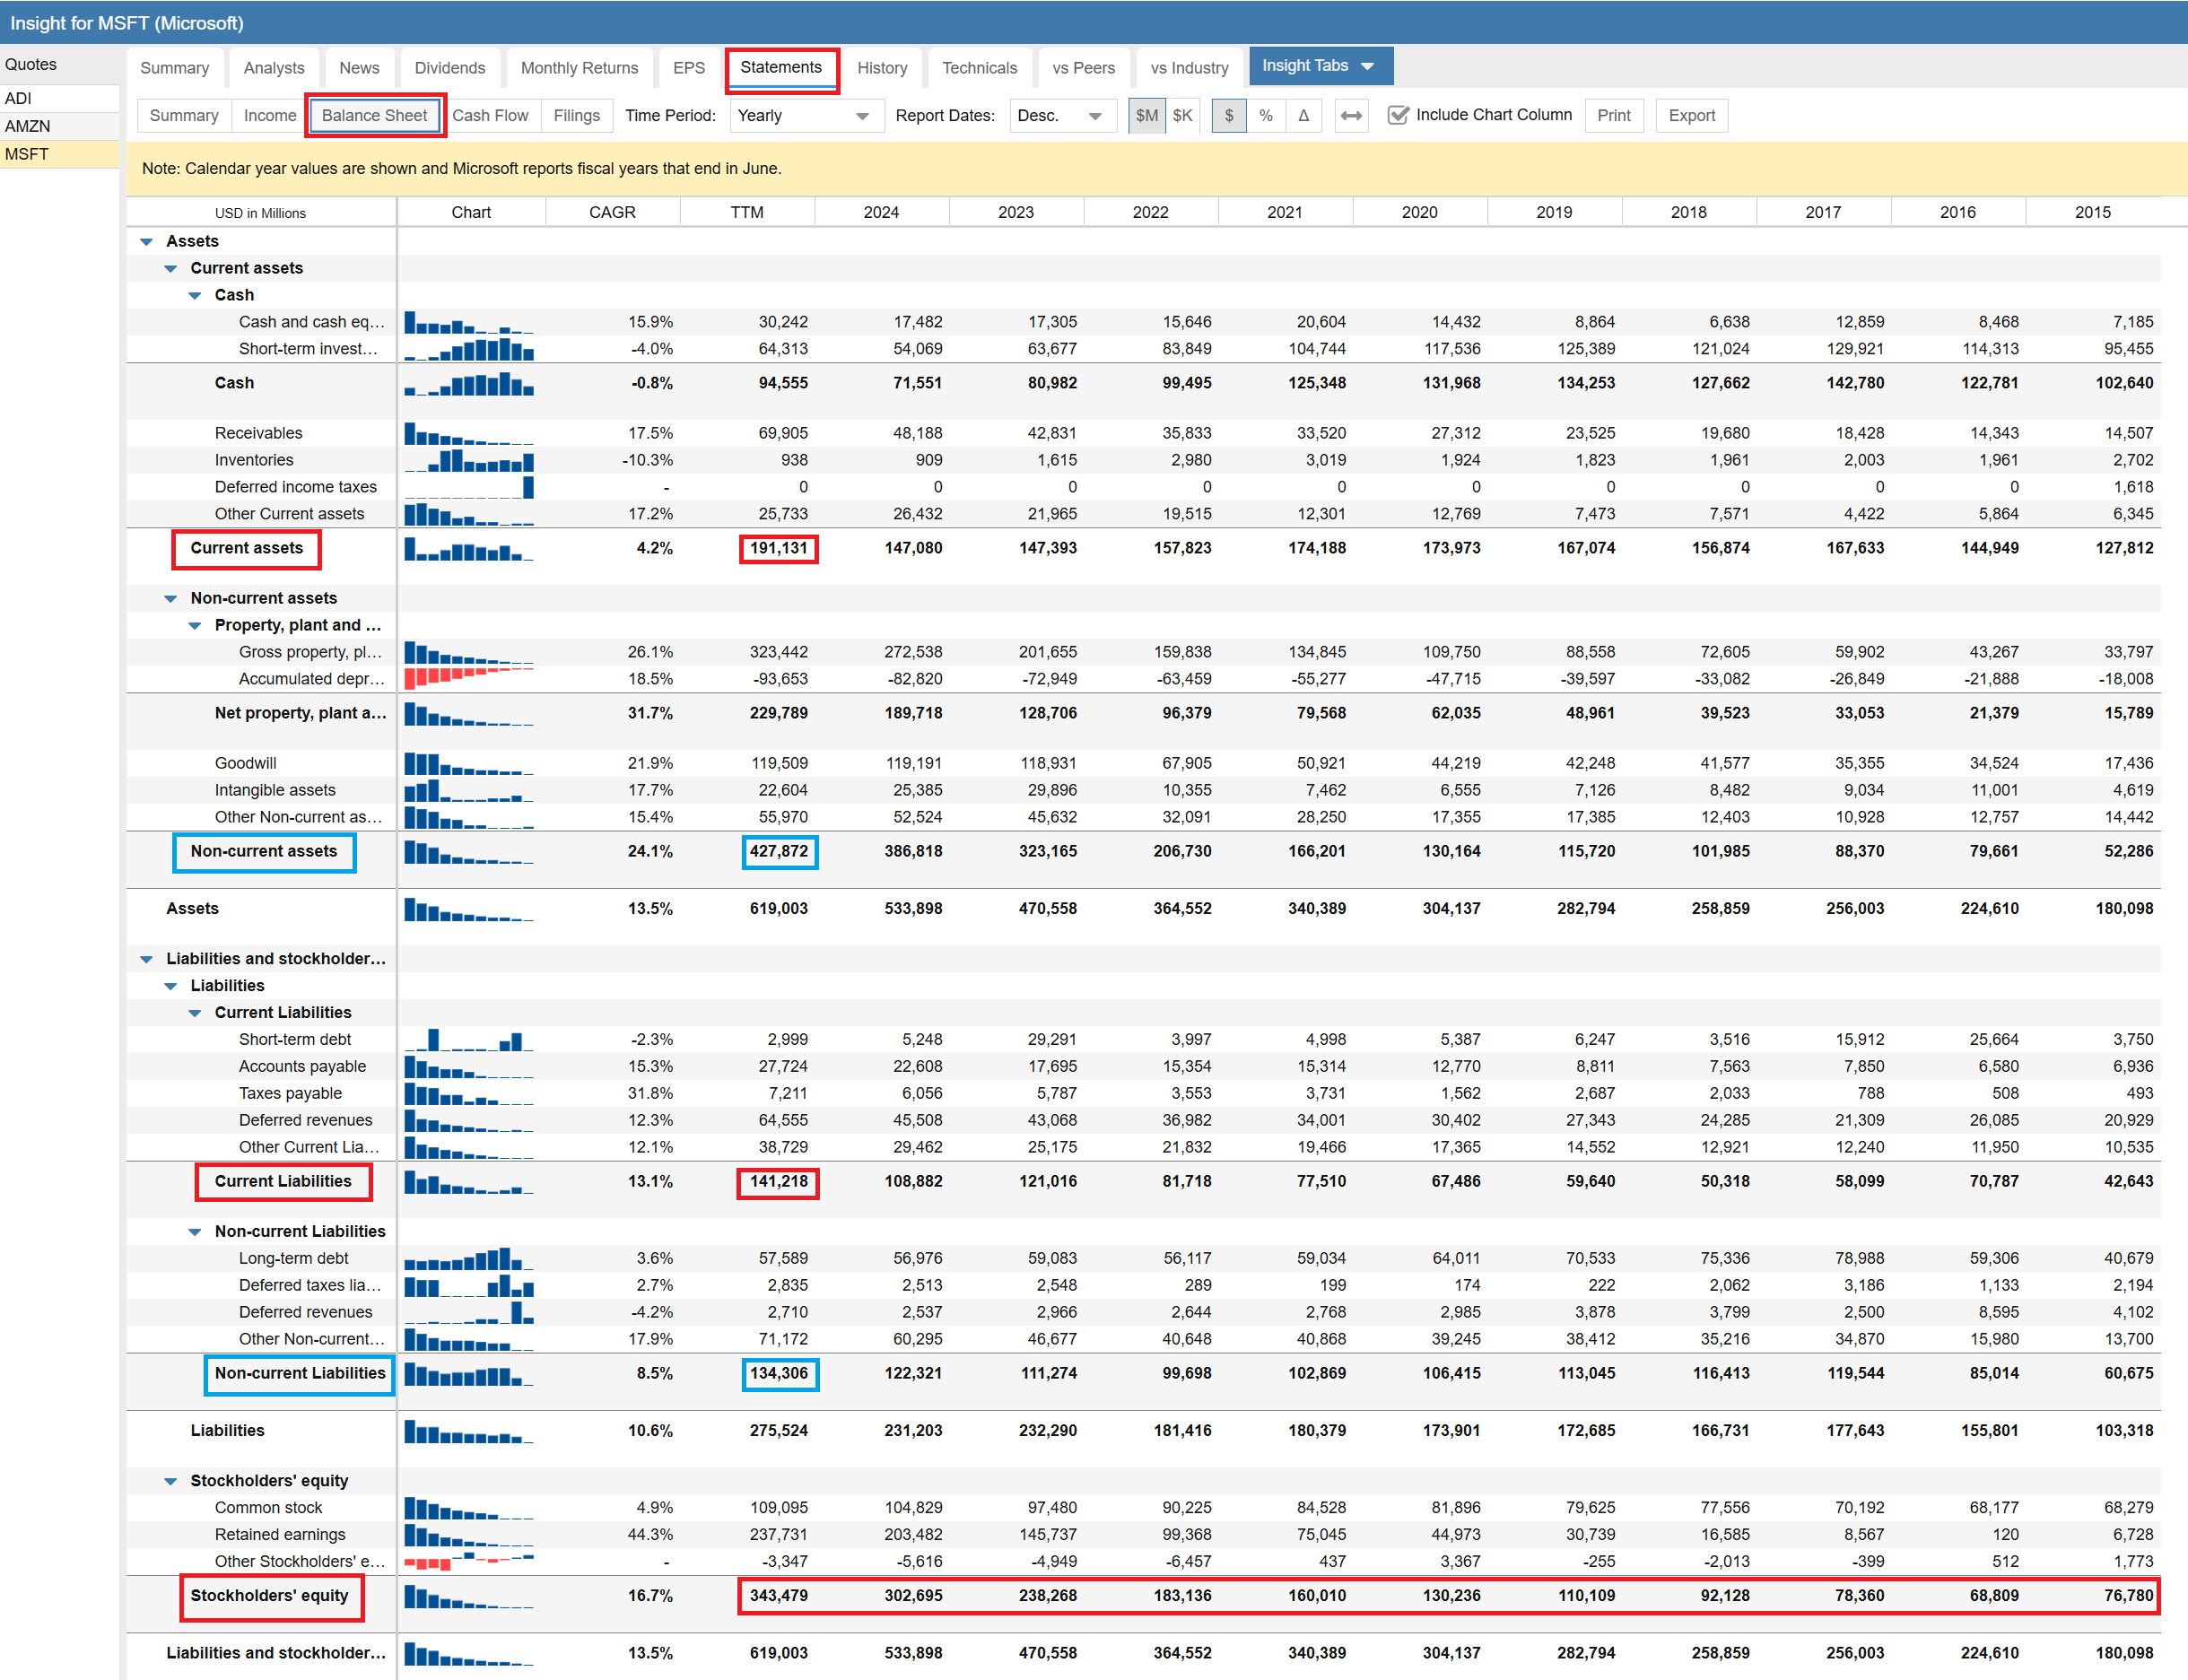Image resolution: width=2188 pixels, height=1680 pixels.
Task: Collapse Stockholders' equity section arrow
Action: click(x=171, y=1481)
